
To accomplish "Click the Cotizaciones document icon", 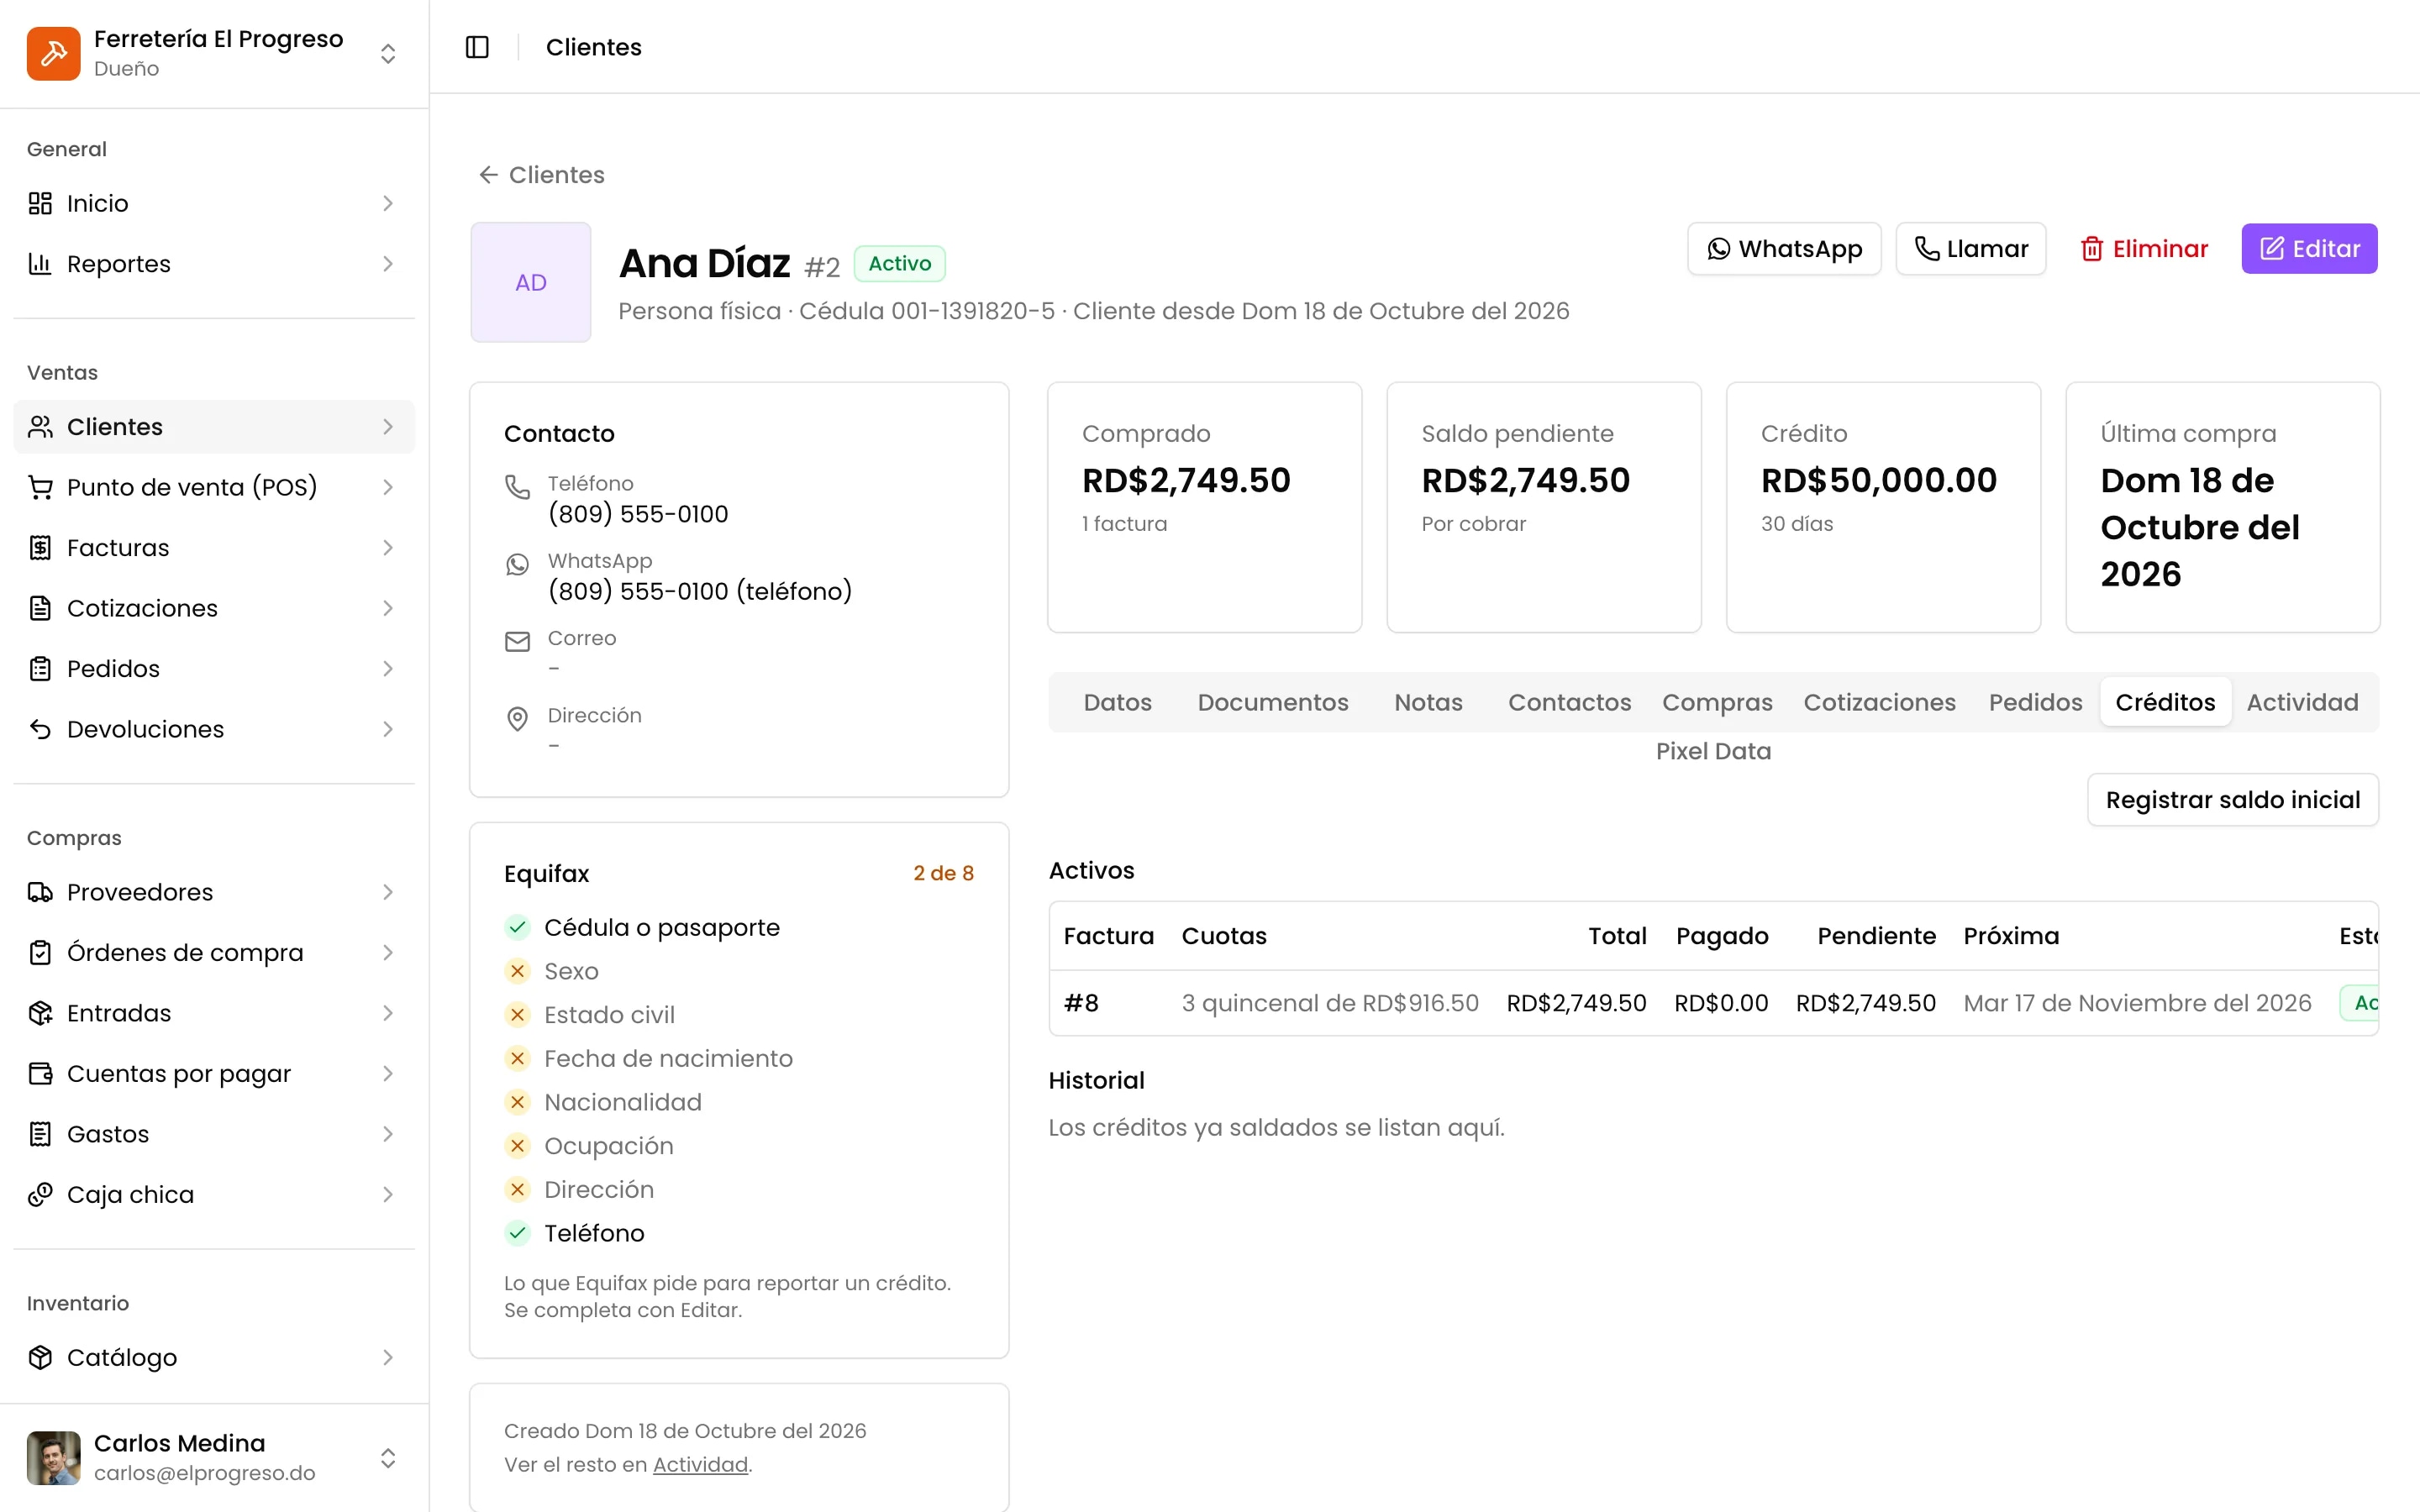I will [x=40, y=608].
